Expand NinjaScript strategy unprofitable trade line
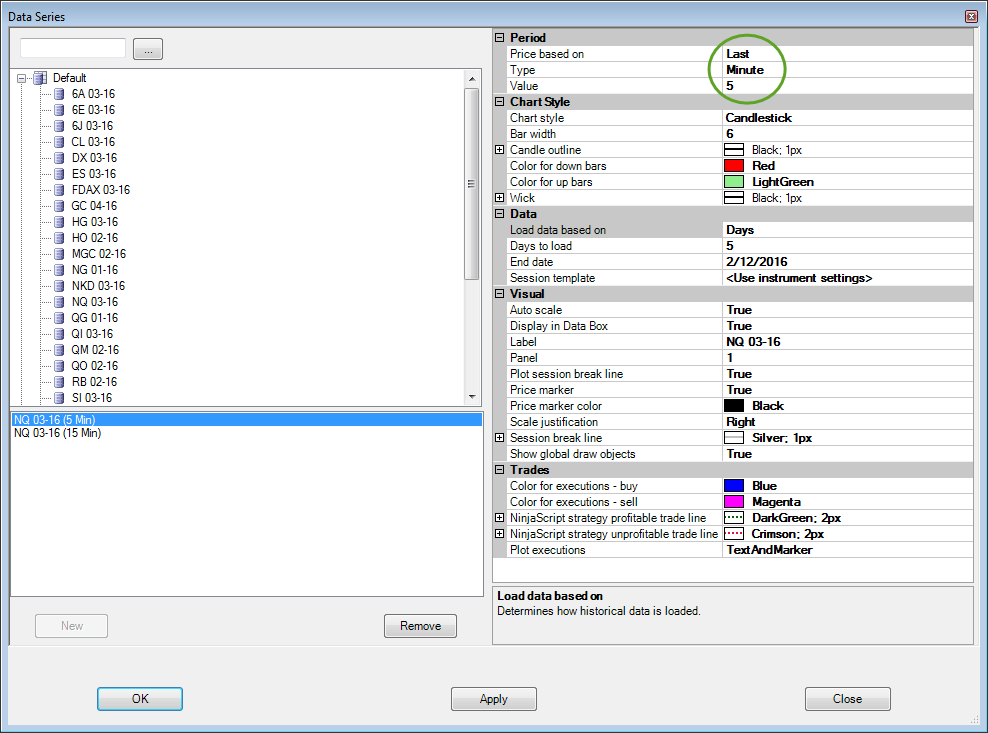 pos(500,533)
